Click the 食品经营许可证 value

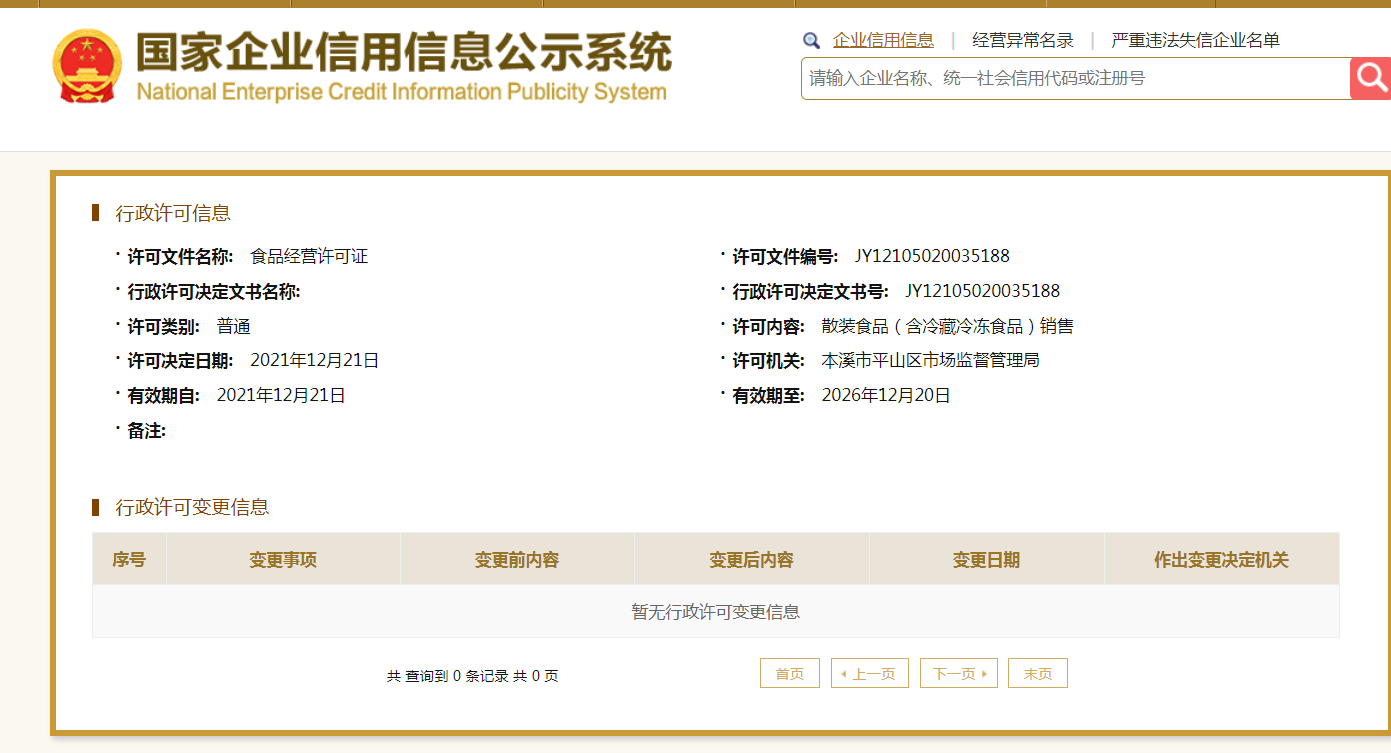coord(309,257)
